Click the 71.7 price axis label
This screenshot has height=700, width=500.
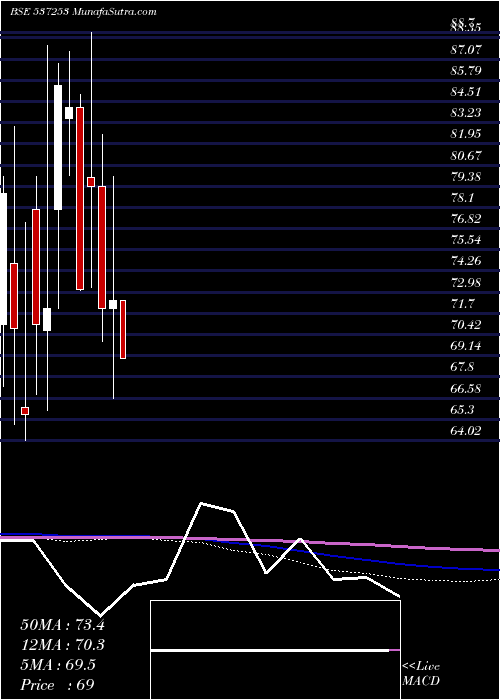point(462,304)
